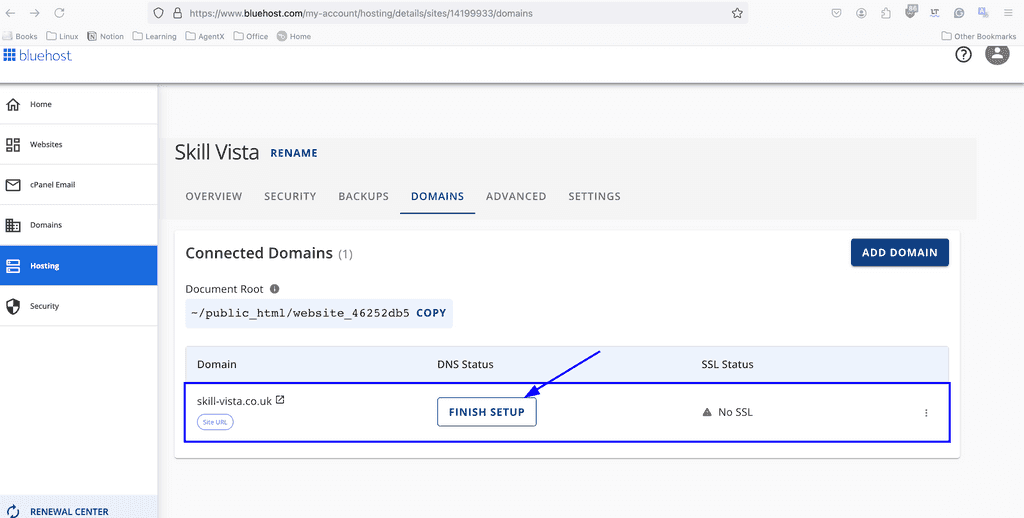Viewport: 1024px width, 518px height.
Task: Switch to the Backups tab
Action: coord(363,197)
